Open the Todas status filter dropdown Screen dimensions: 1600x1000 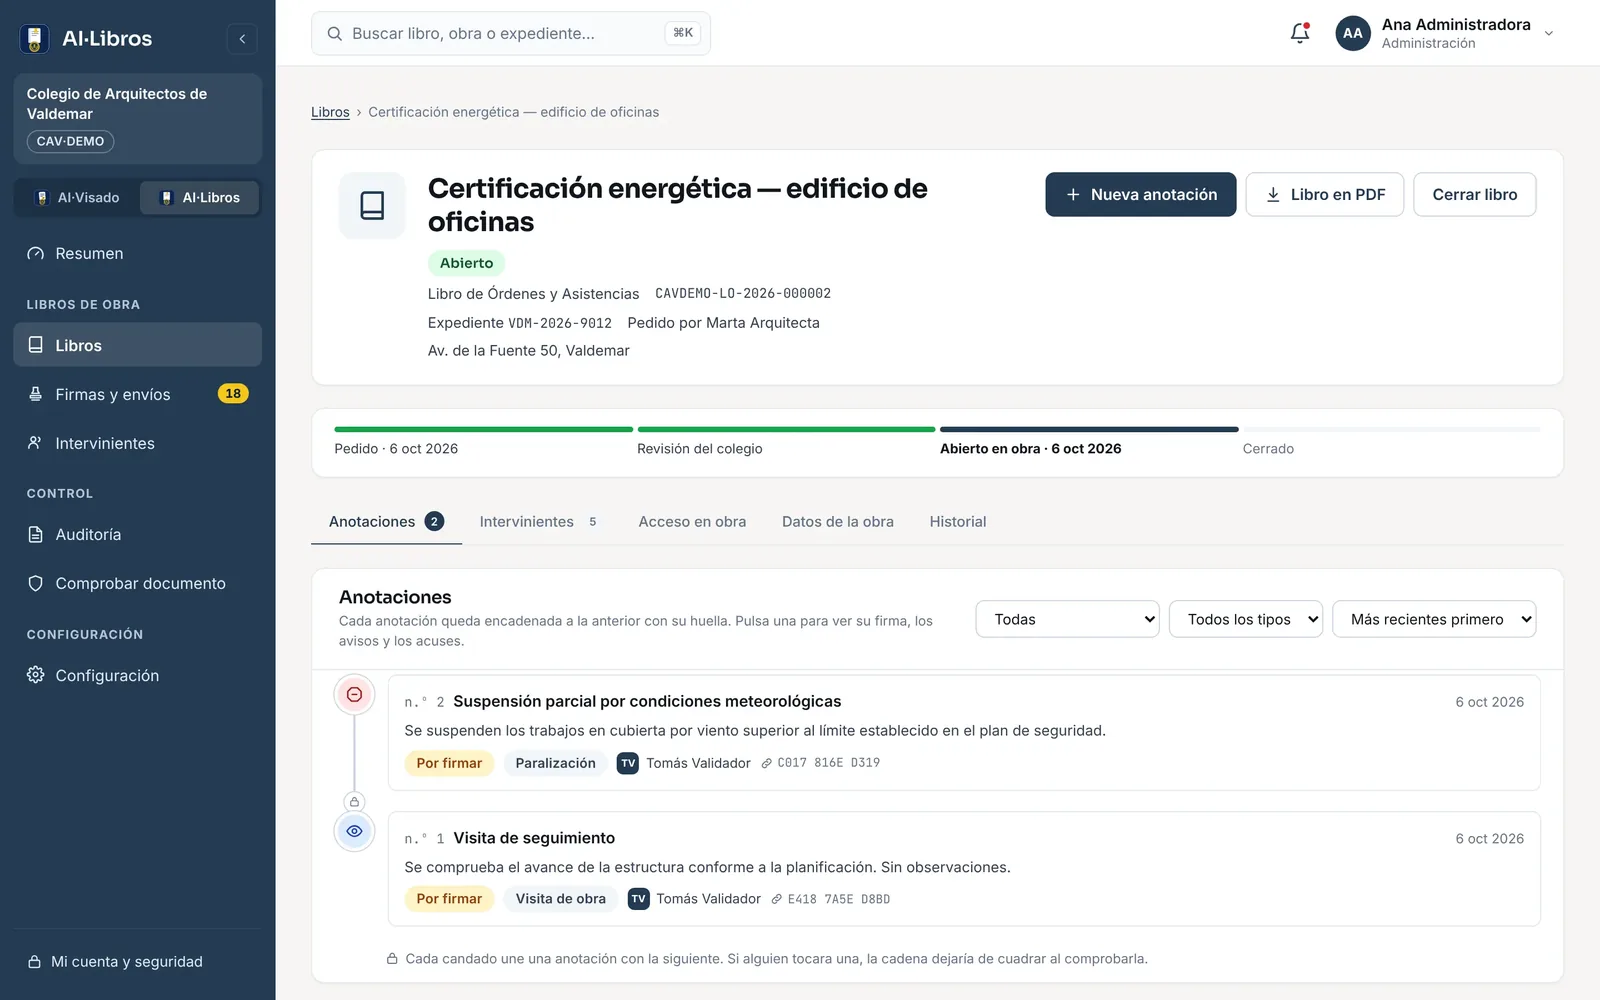click(x=1067, y=619)
